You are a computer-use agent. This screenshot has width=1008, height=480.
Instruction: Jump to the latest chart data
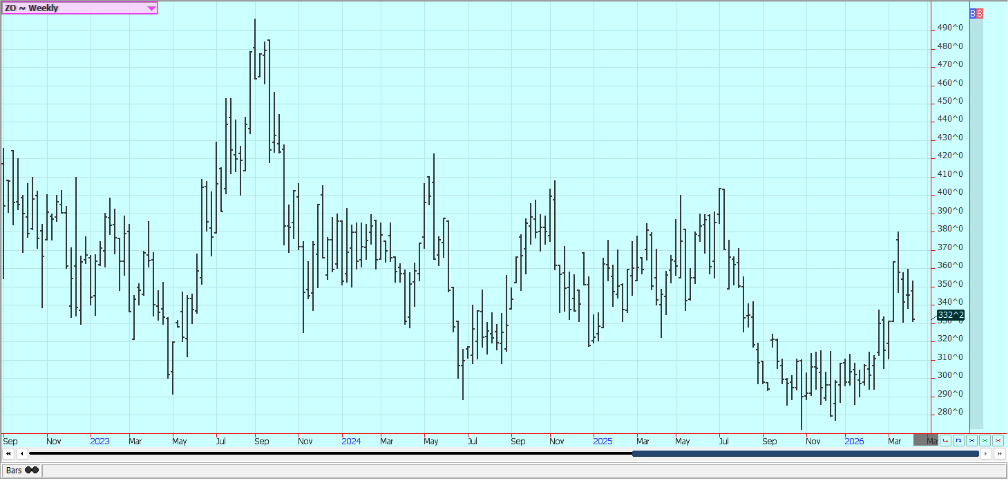997,454
